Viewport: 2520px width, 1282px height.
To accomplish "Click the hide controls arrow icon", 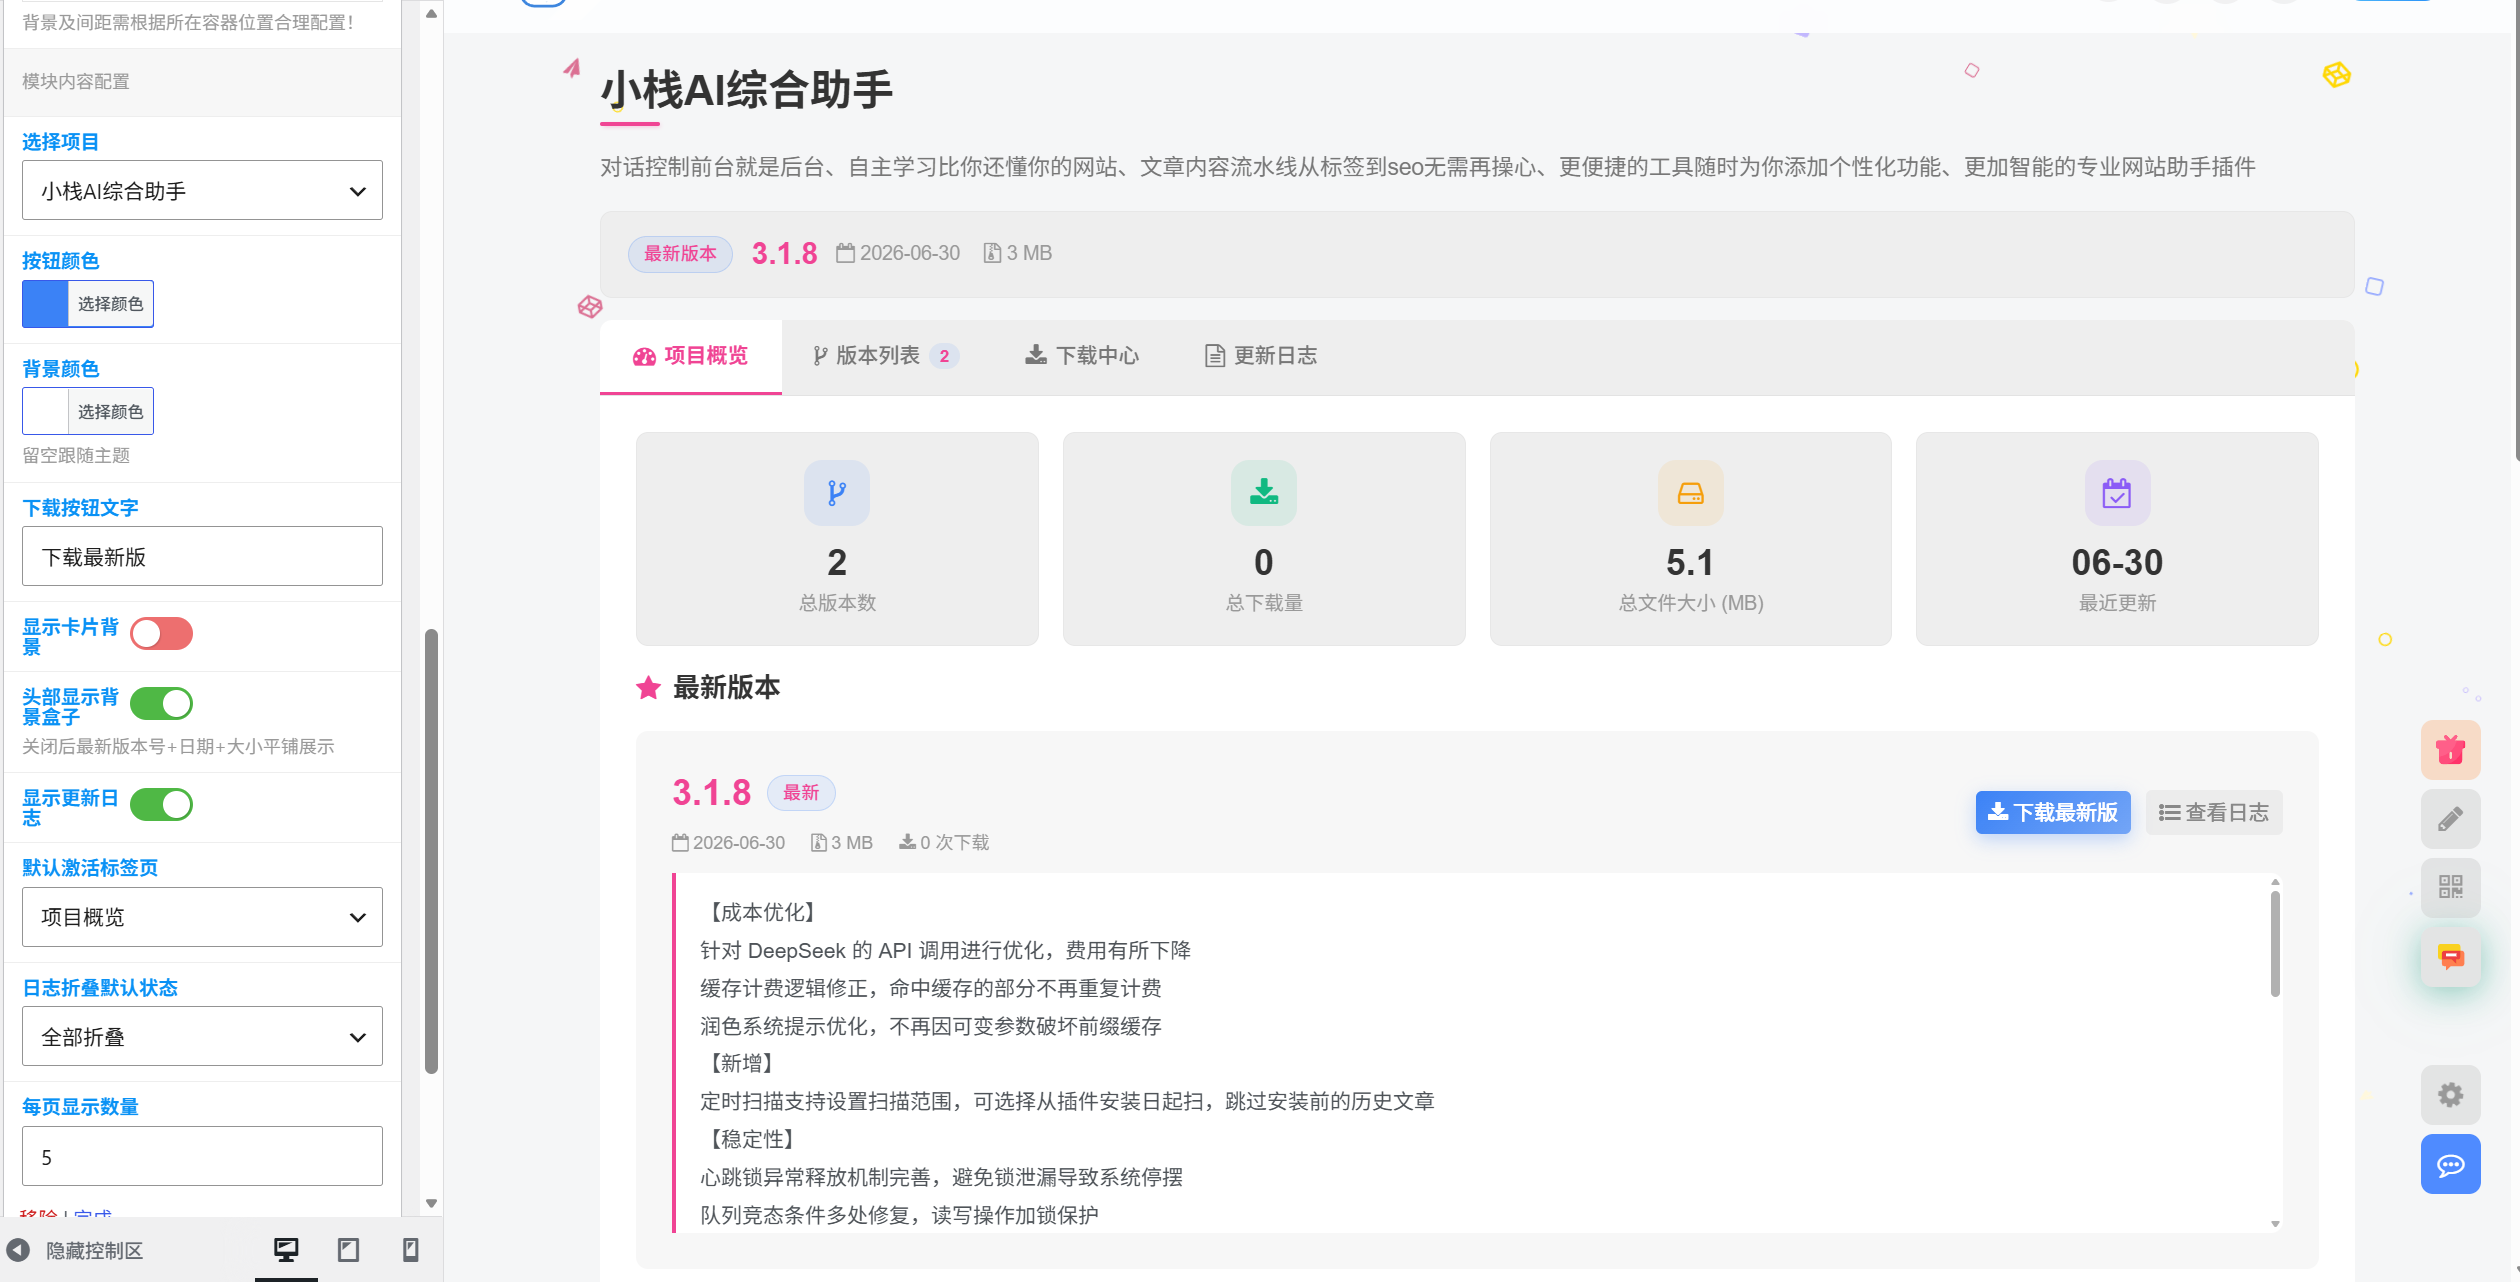I will 18,1250.
